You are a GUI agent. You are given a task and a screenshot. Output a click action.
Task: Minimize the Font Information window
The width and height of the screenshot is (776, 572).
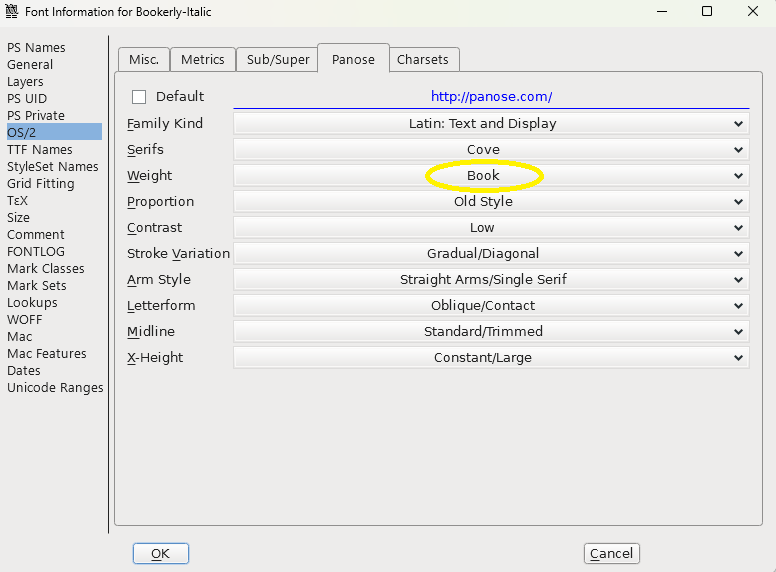pyautogui.click(x=662, y=11)
